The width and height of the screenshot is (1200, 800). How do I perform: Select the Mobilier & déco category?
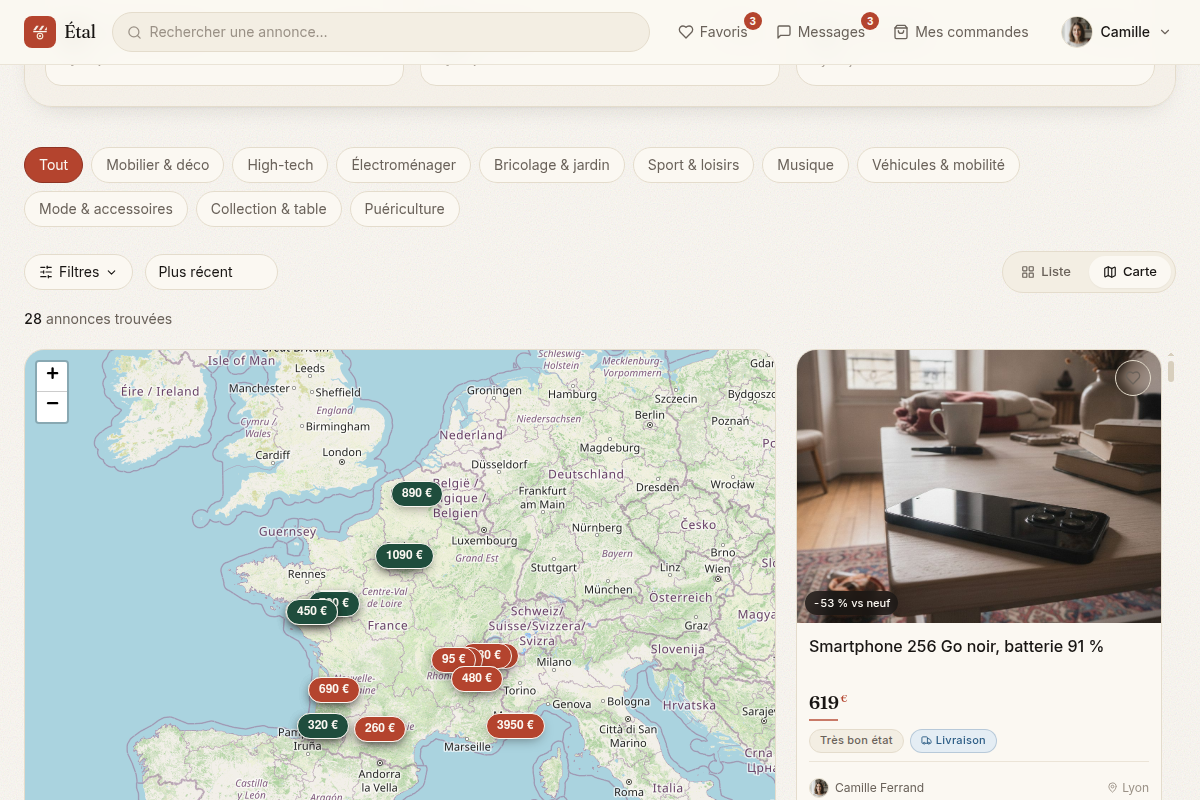coord(158,165)
